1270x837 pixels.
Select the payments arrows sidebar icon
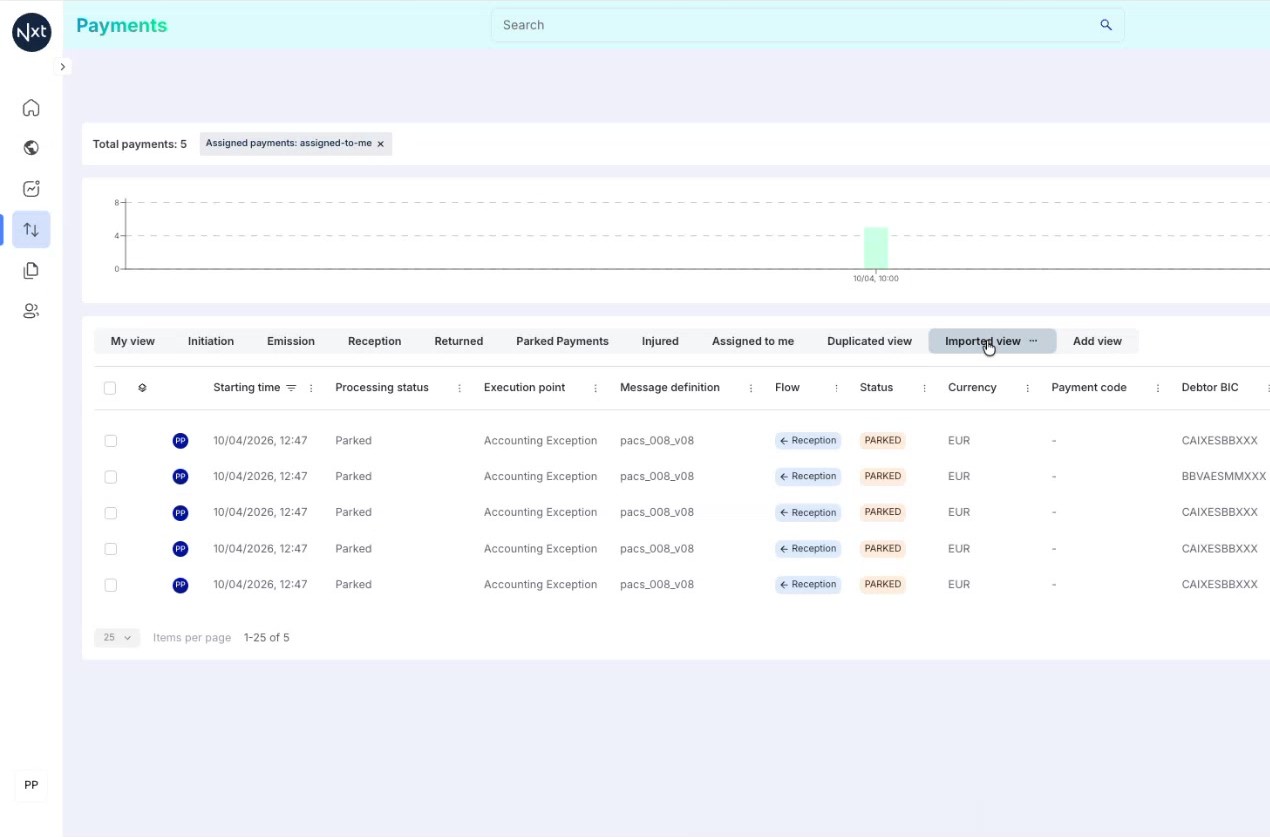pos(31,230)
